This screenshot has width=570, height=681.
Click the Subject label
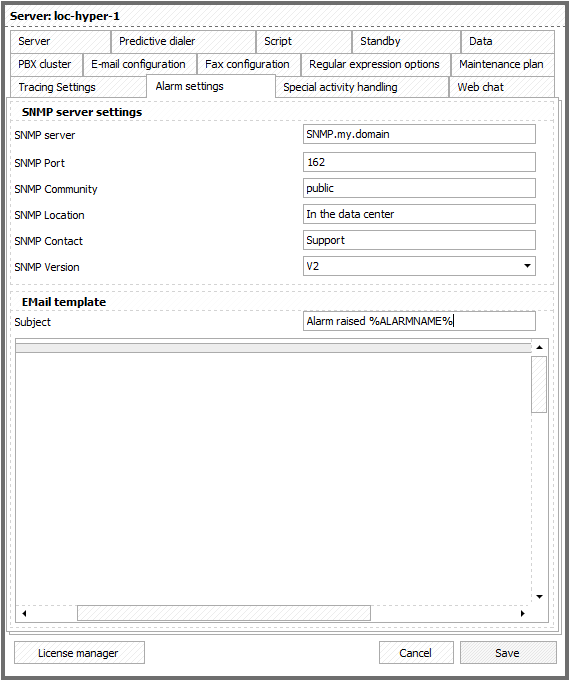click(33, 322)
